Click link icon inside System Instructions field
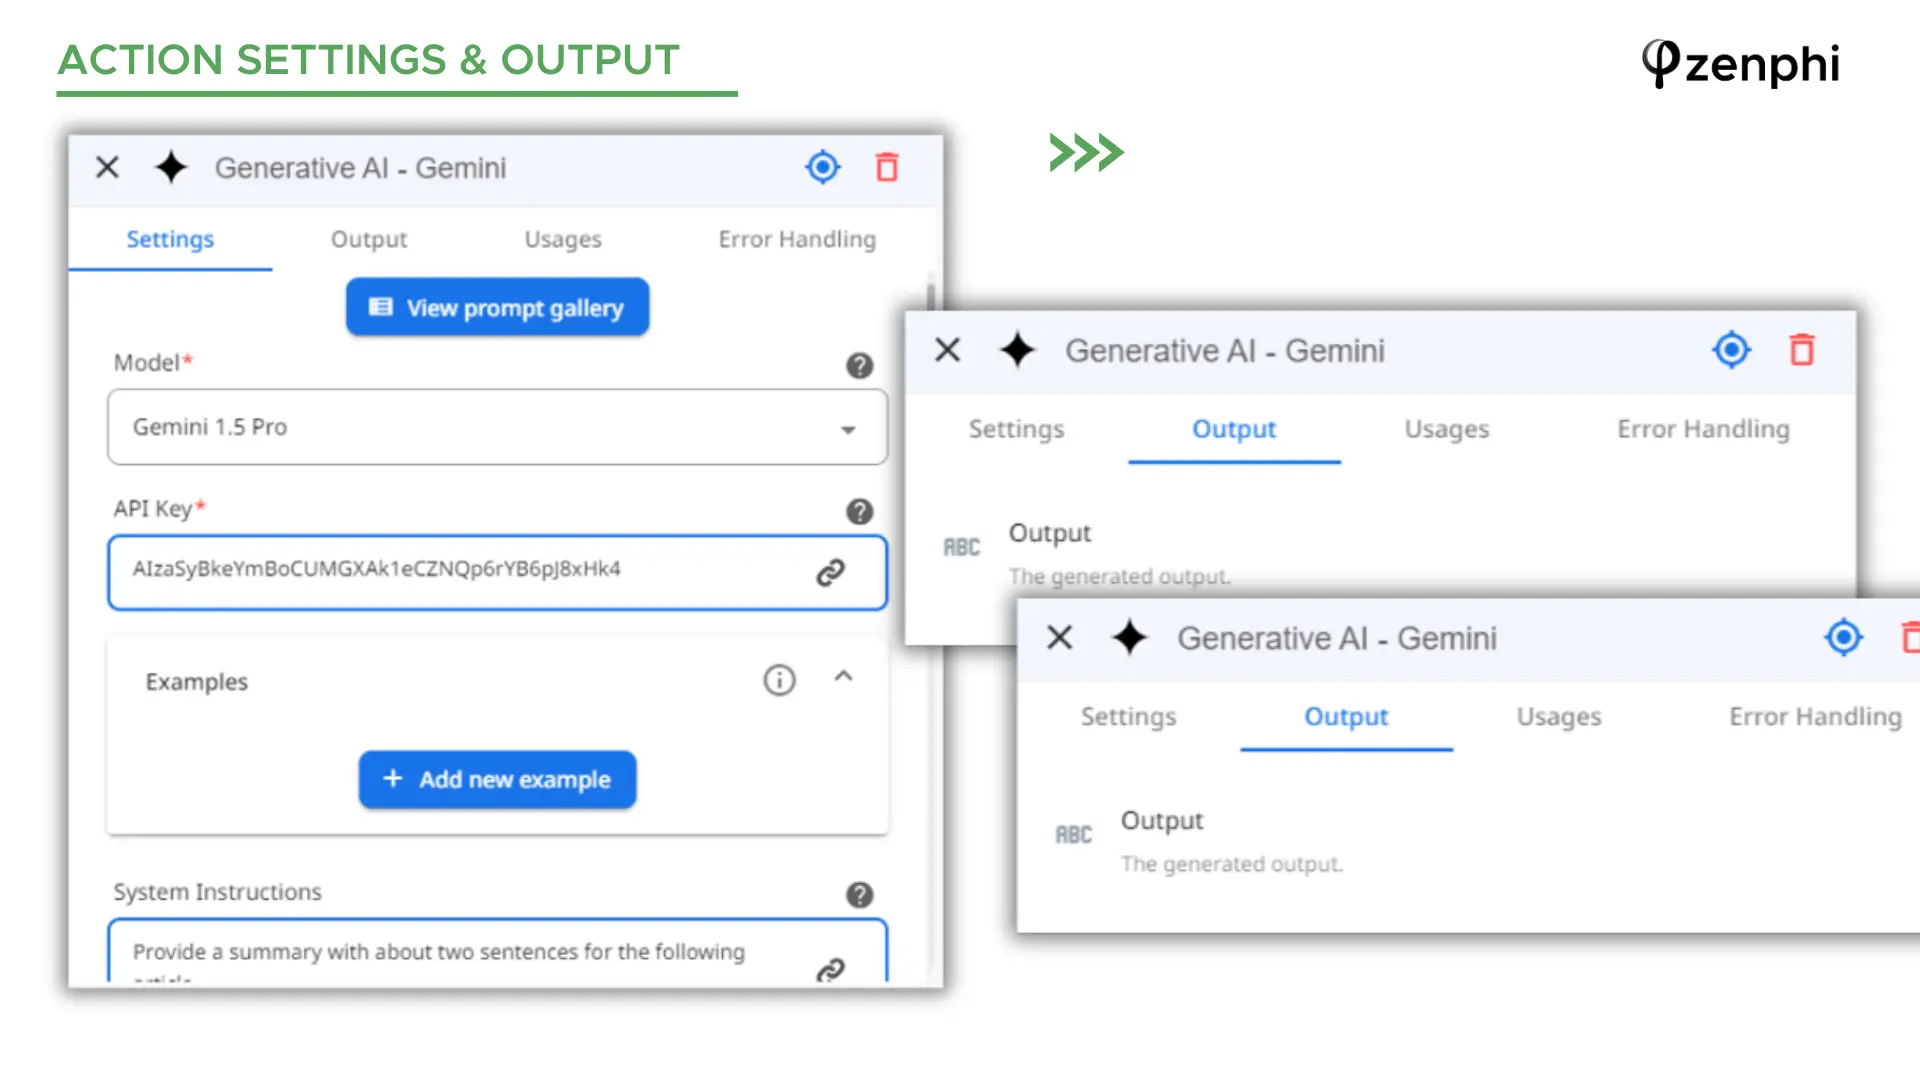 point(830,969)
